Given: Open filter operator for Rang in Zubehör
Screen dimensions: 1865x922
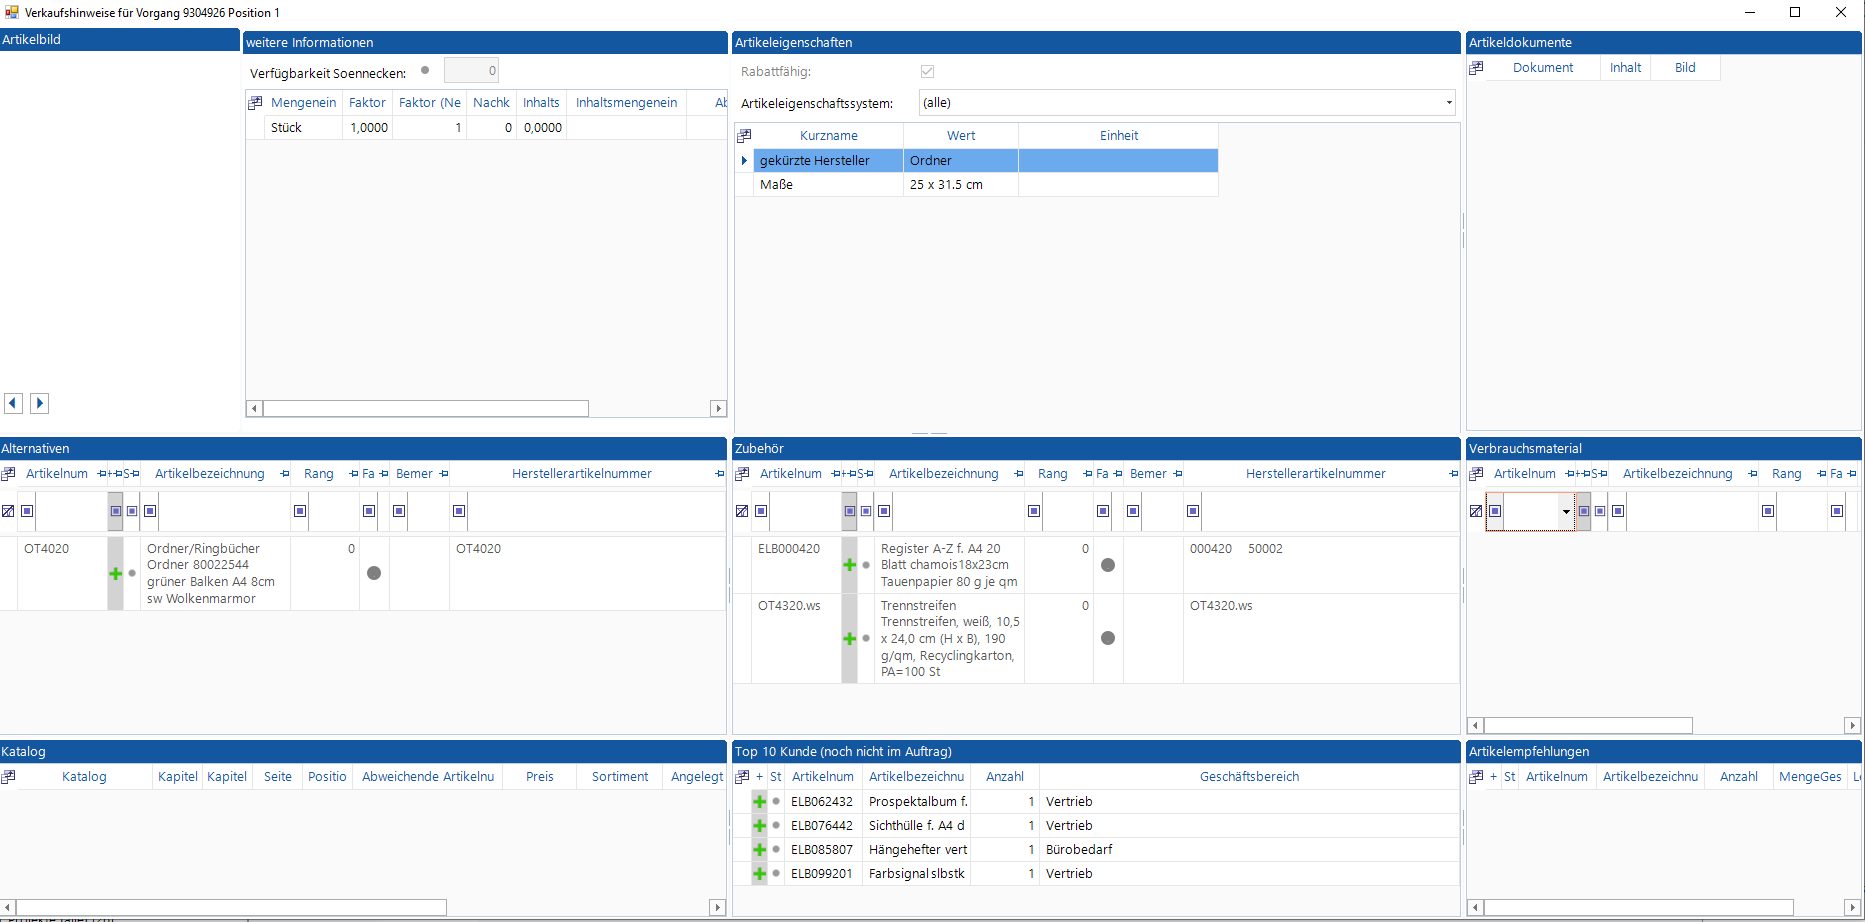Looking at the screenshot, I should [x=1034, y=511].
